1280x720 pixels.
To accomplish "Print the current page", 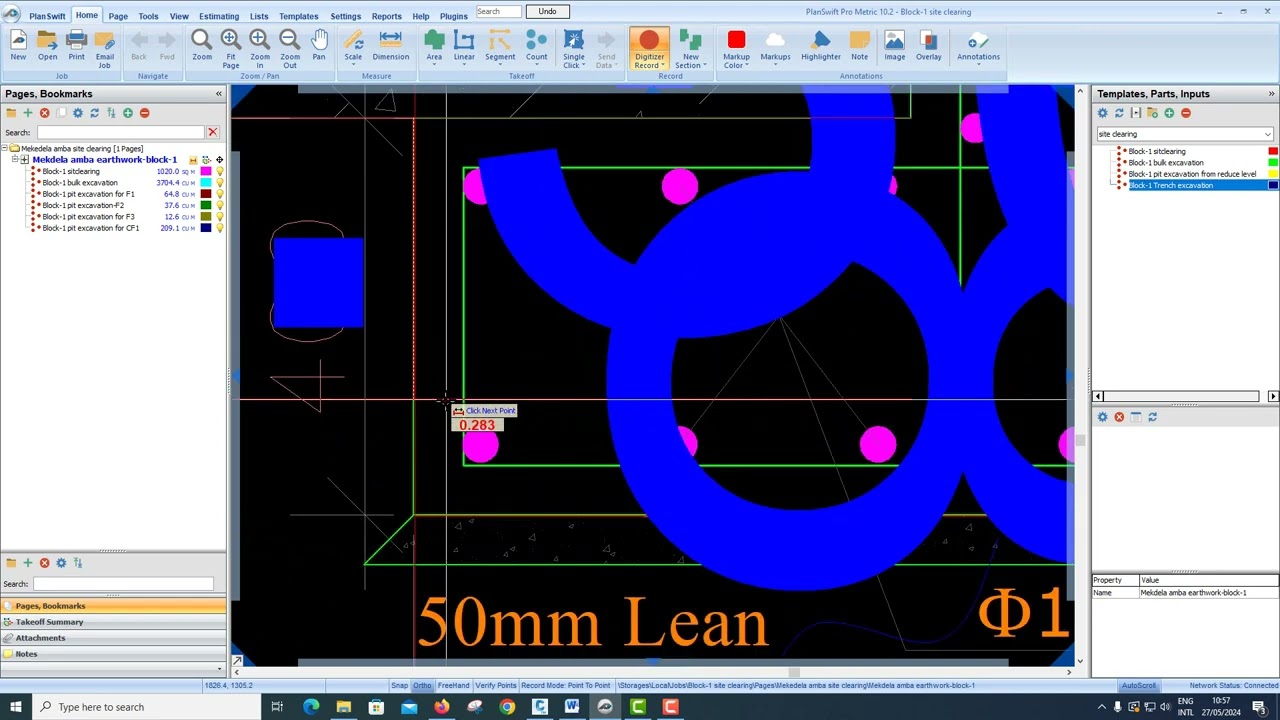I will point(77,45).
